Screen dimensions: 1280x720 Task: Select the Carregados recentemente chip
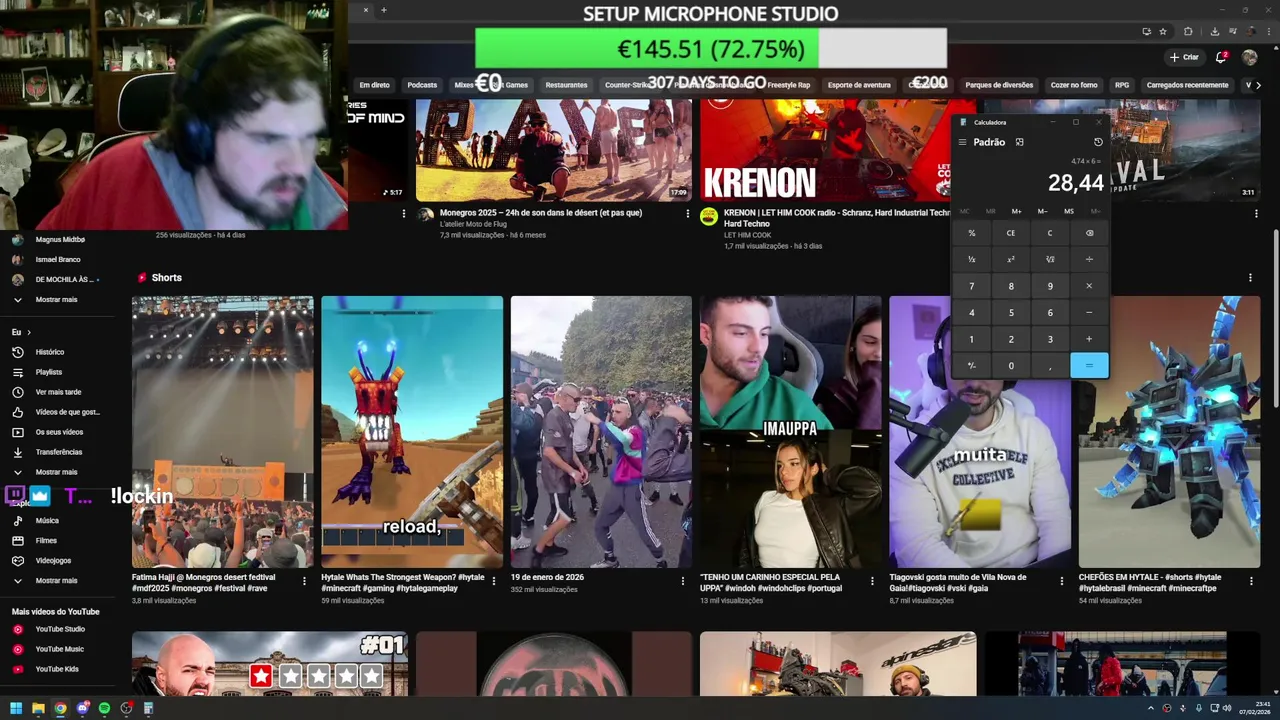click(1187, 85)
